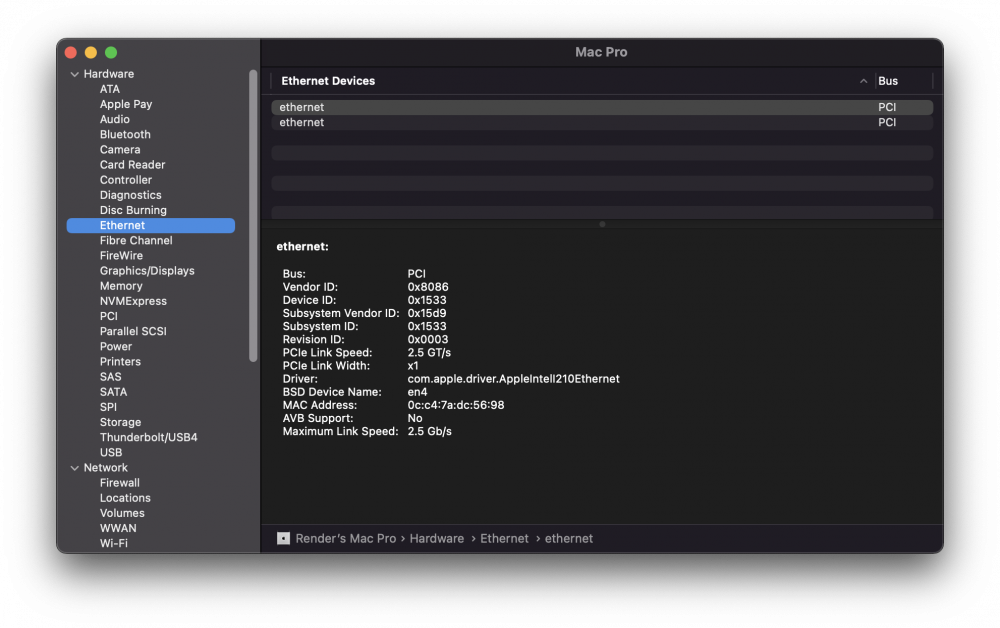Click the Driver value com.apple.driver.AppleIntelI210Ethernet
The width and height of the screenshot is (1000, 628).
(x=513, y=379)
